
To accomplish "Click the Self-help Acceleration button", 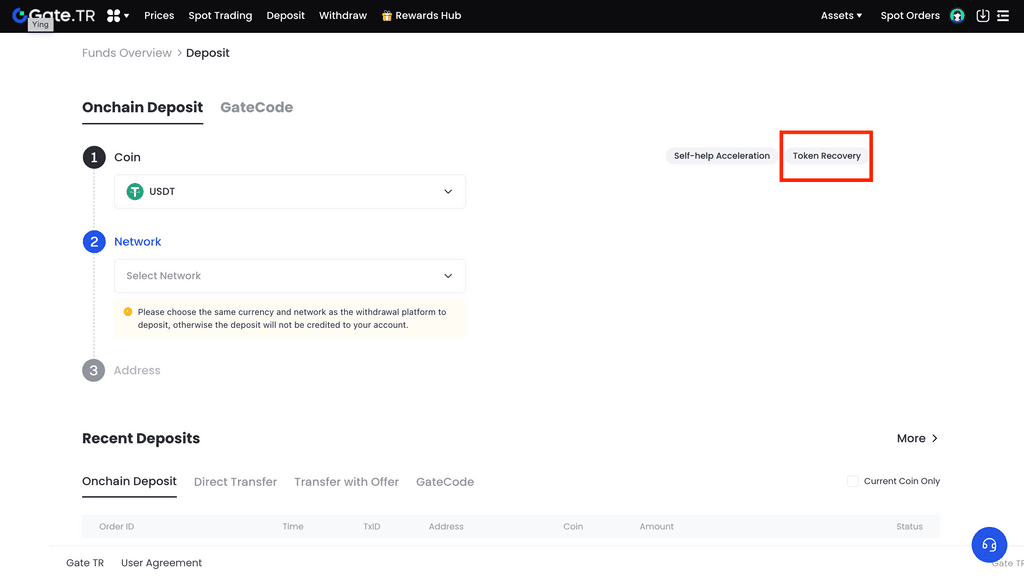I will click(721, 156).
